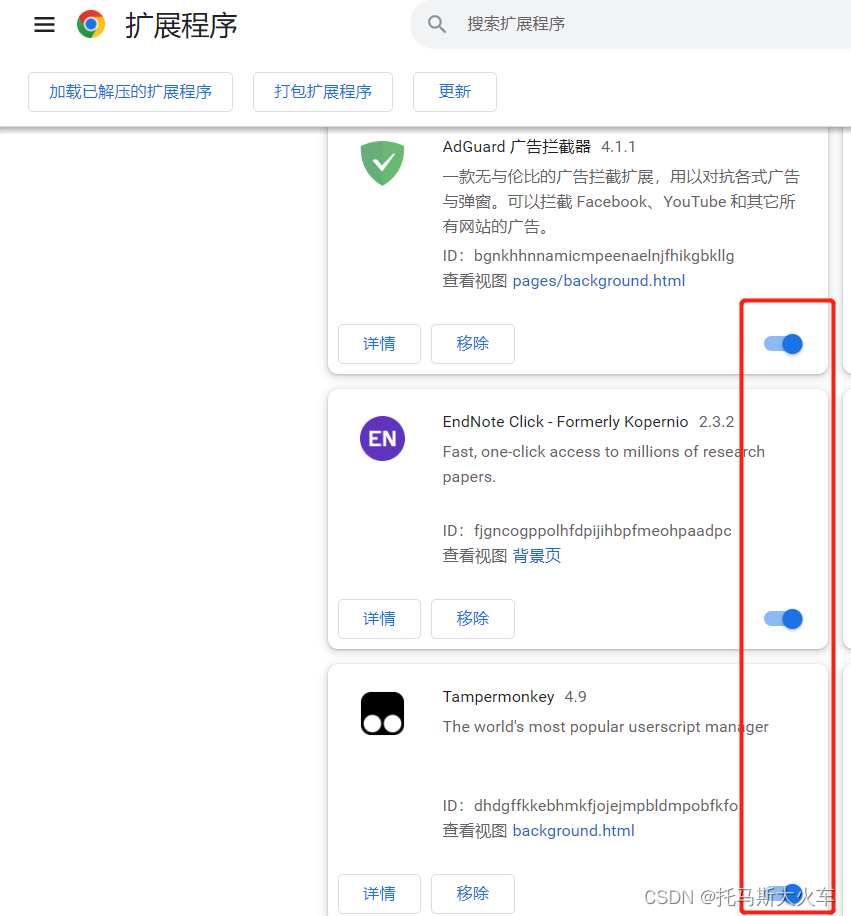
Task: Click the Tampermonkey extension name
Action: (x=498, y=696)
